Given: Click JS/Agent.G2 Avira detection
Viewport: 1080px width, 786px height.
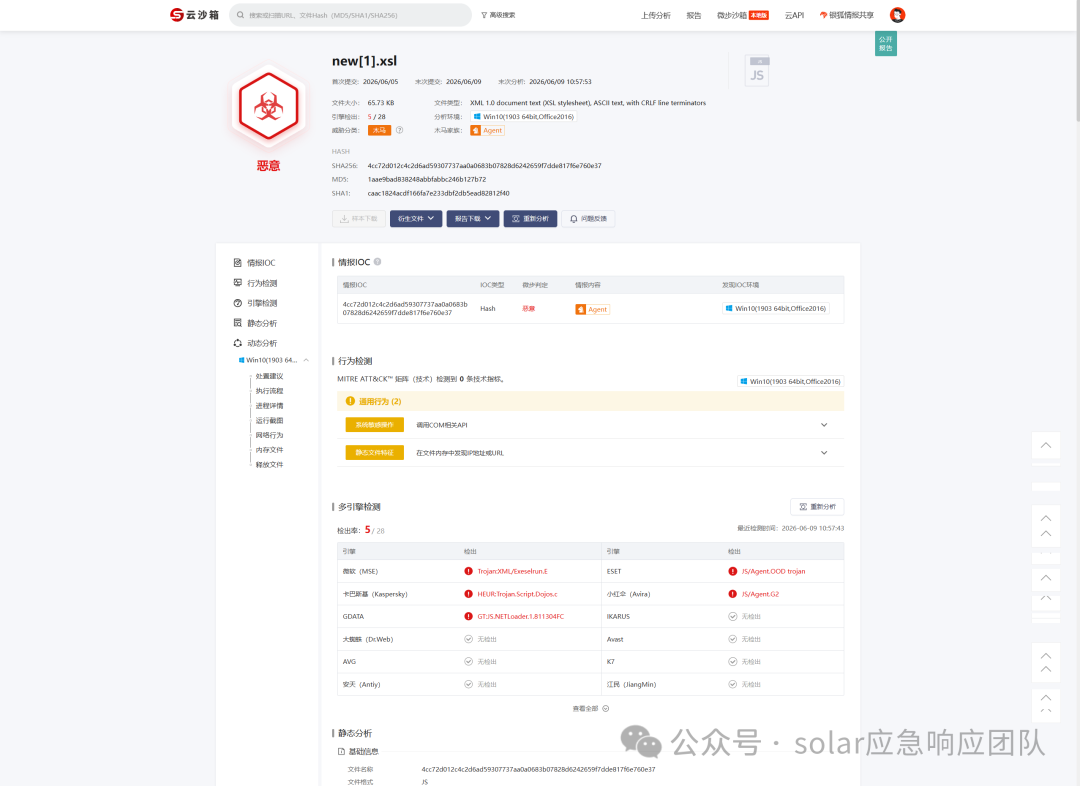Looking at the screenshot, I should pyautogui.click(x=760, y=594).
